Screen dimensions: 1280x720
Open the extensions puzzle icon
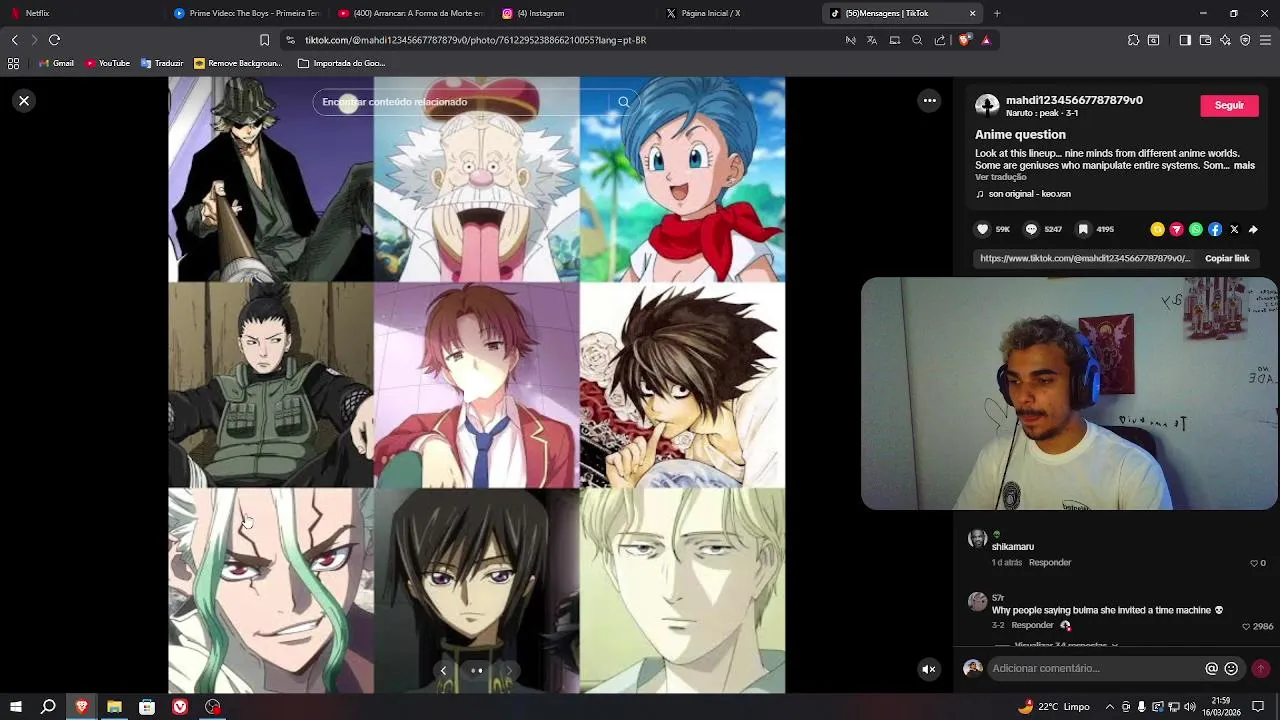click(x=1133, y=40)
